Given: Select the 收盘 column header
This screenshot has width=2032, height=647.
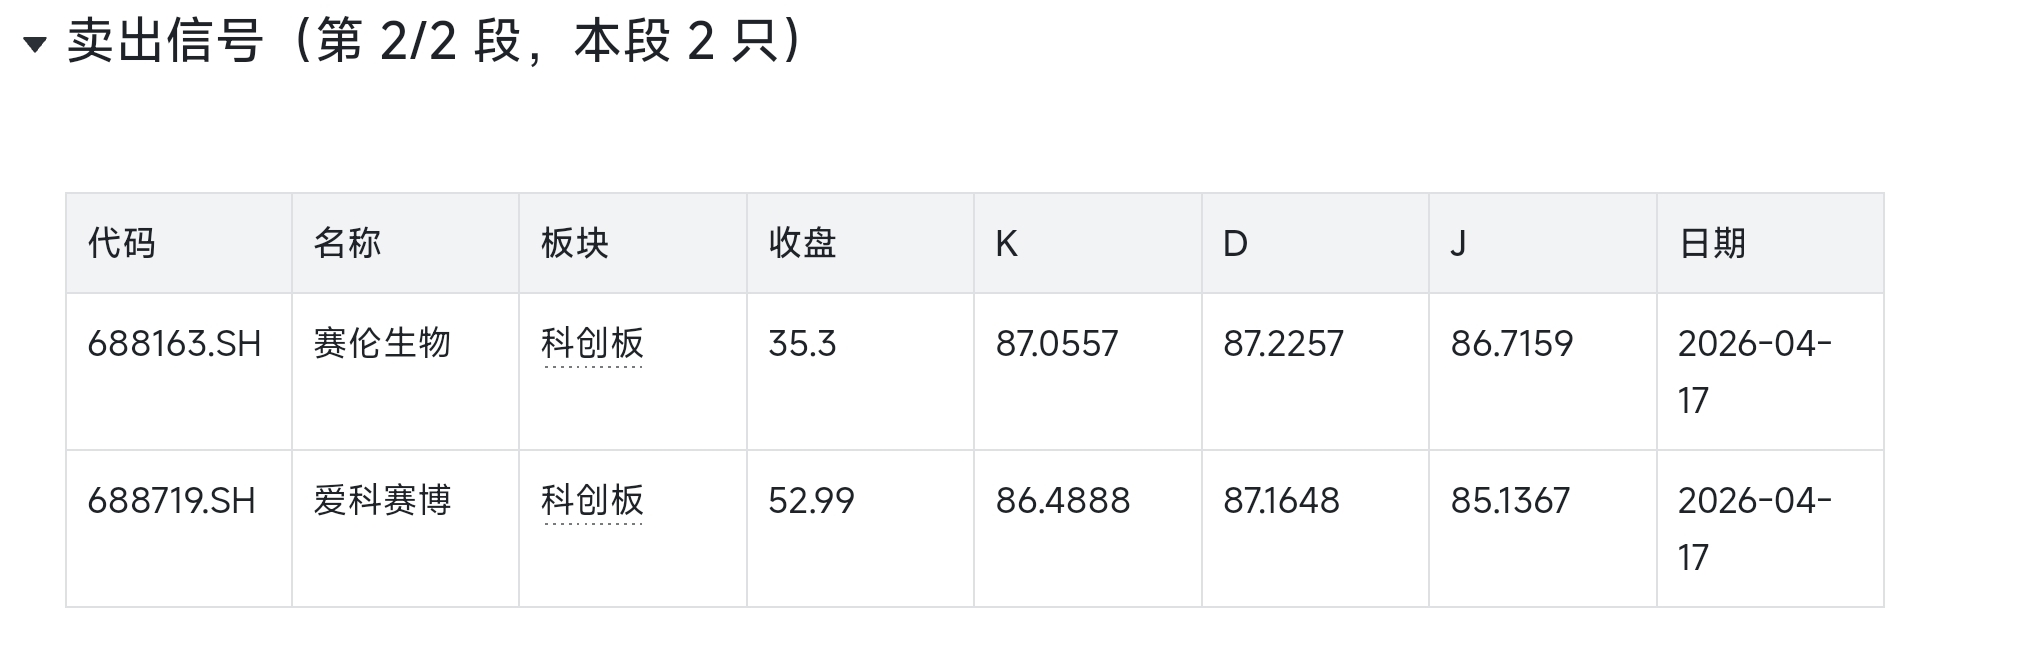Looking at the screenshot, I should pyautogui.click(x=802, y=243).
